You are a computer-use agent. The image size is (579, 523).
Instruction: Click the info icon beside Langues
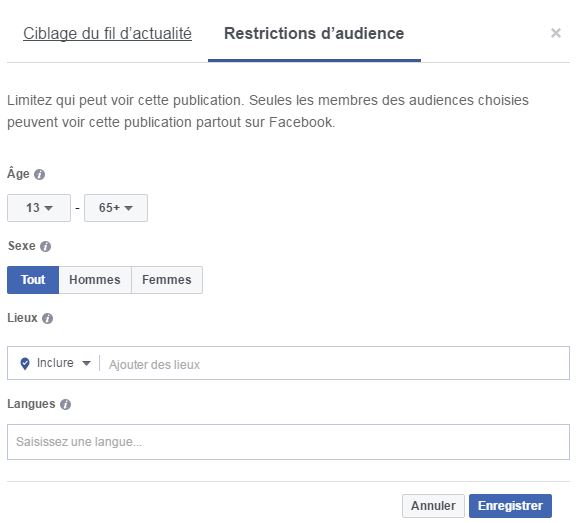65,404
